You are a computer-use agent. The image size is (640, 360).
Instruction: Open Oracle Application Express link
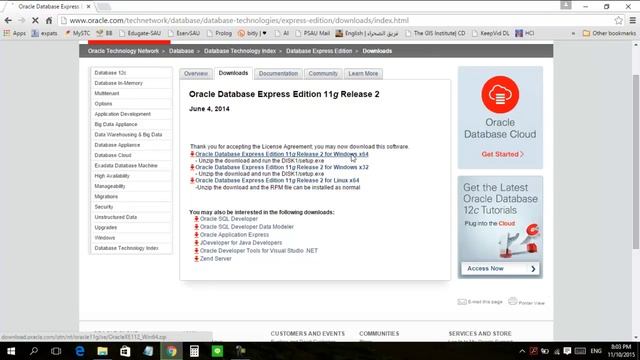tap(234, 235)
